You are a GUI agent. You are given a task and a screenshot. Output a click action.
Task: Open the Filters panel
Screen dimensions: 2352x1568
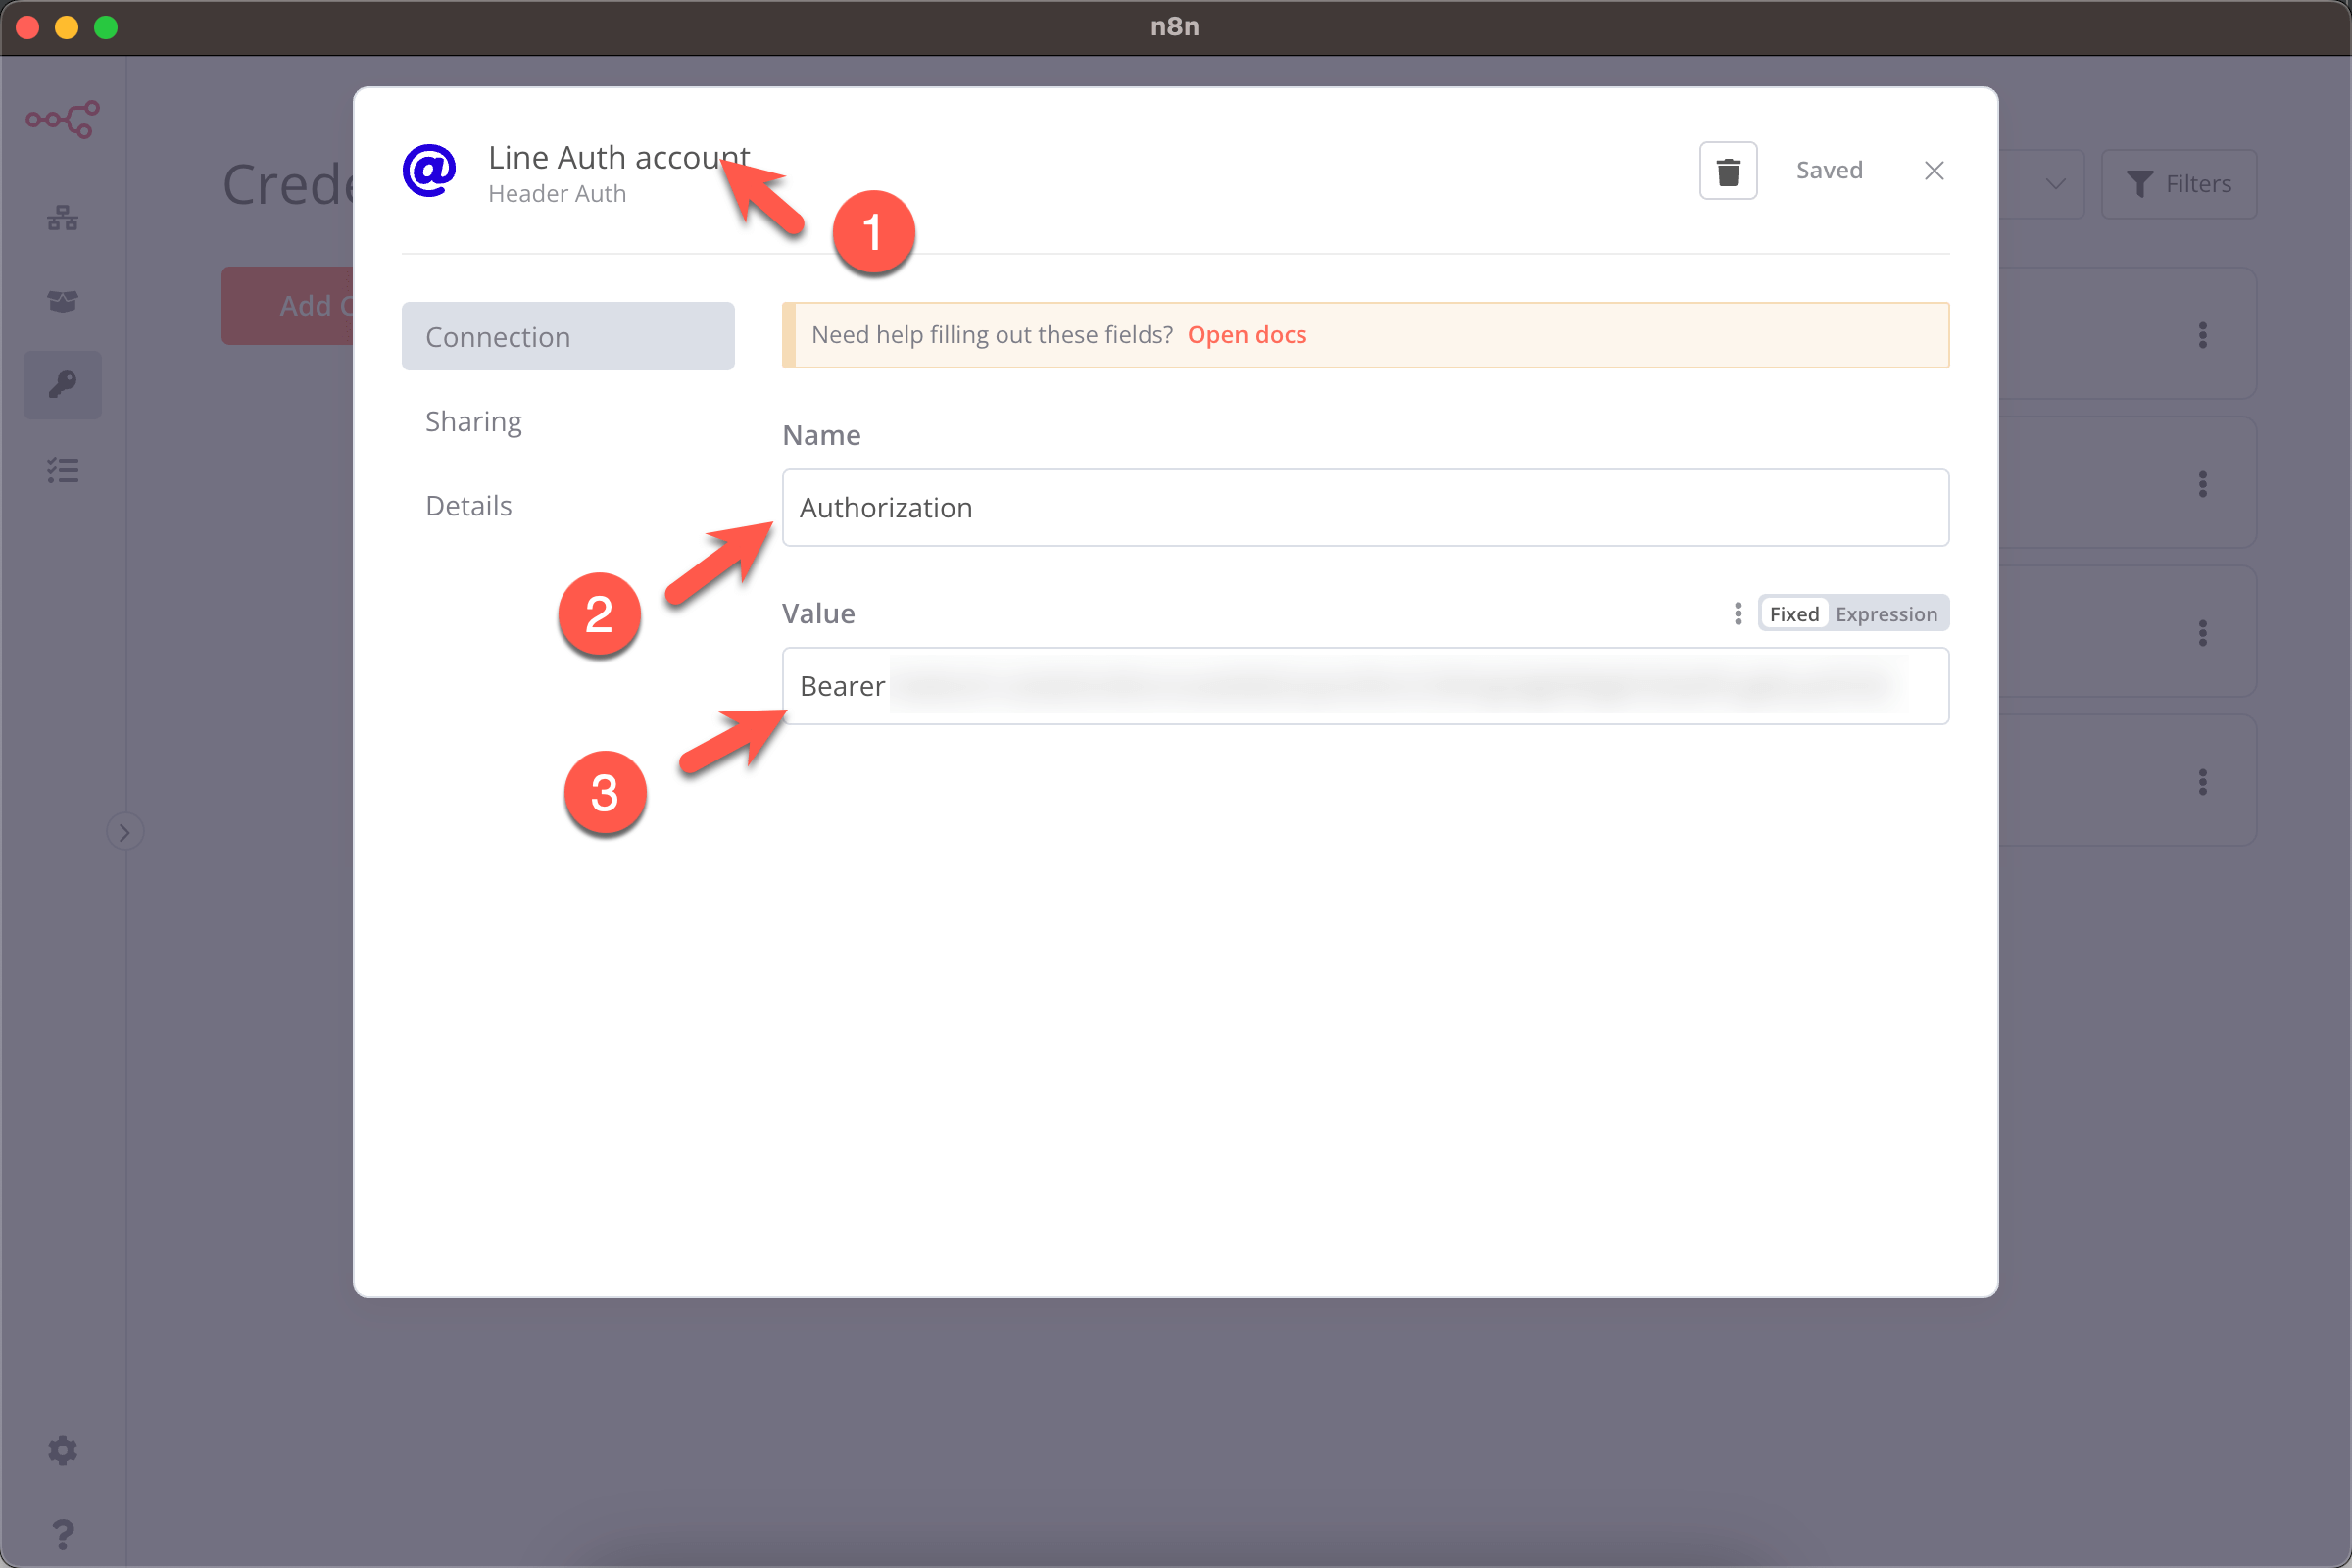pyautogui.click(x=2180, y=184)
